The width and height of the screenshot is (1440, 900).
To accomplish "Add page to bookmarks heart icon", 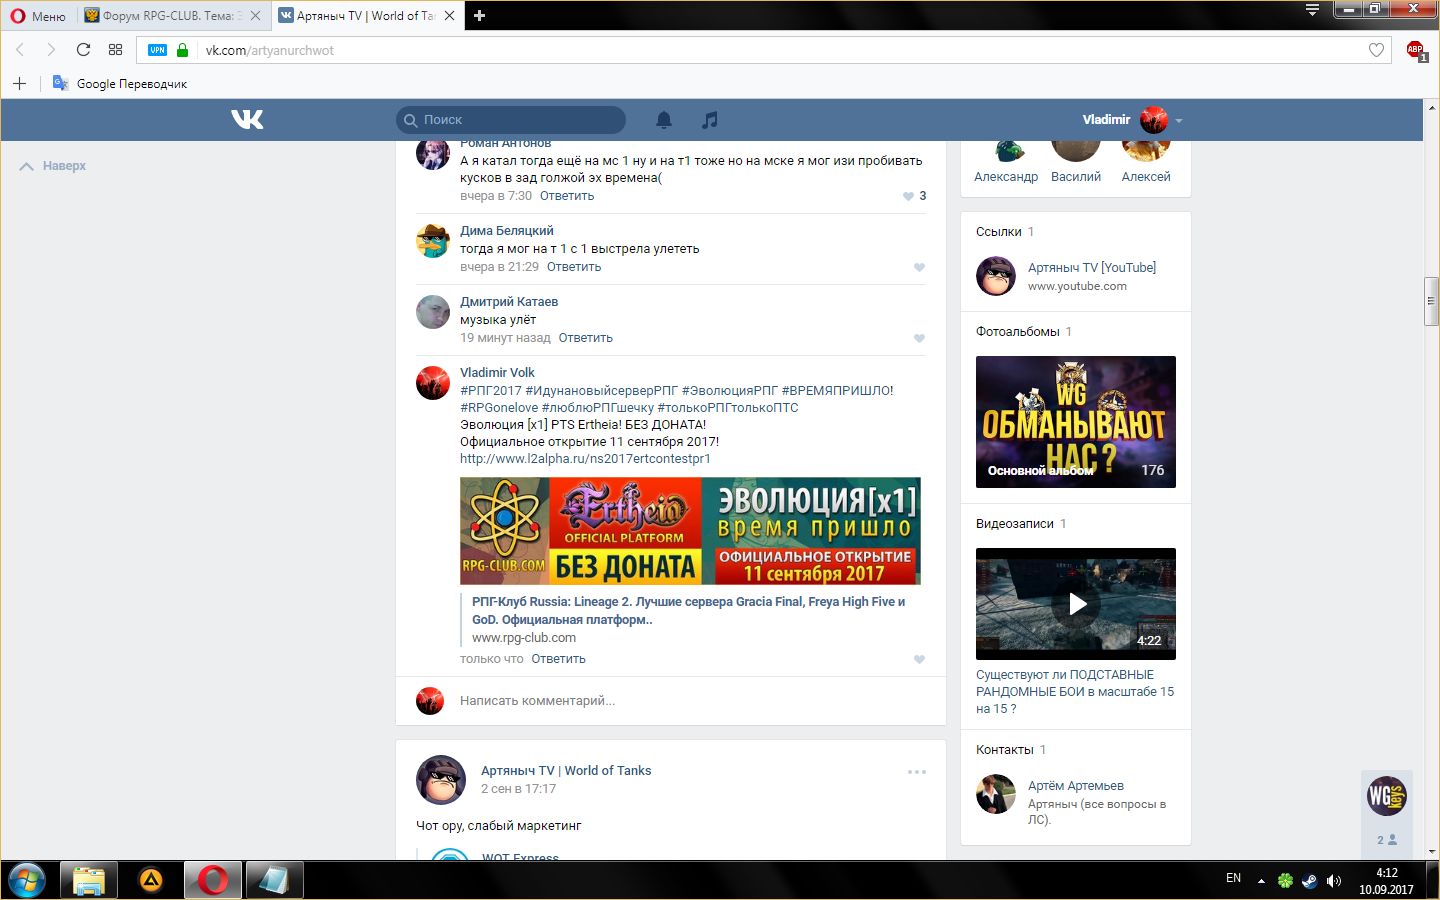I will (1376, 50).
